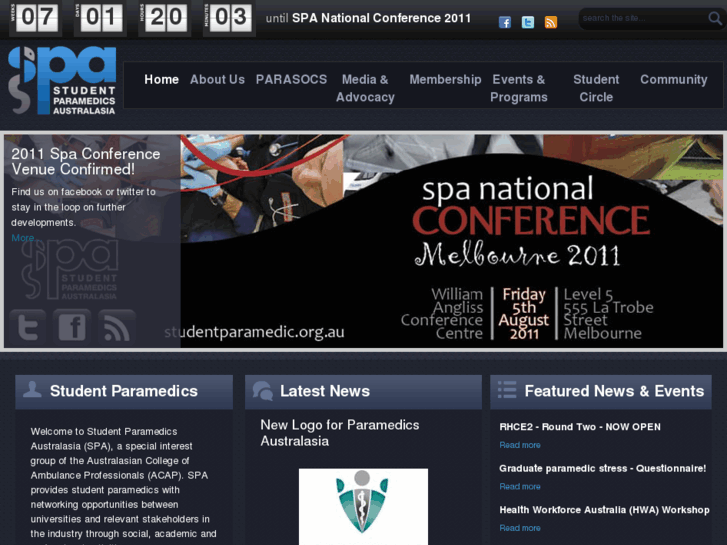Click the Featured News & Events heading

[614, 391]
